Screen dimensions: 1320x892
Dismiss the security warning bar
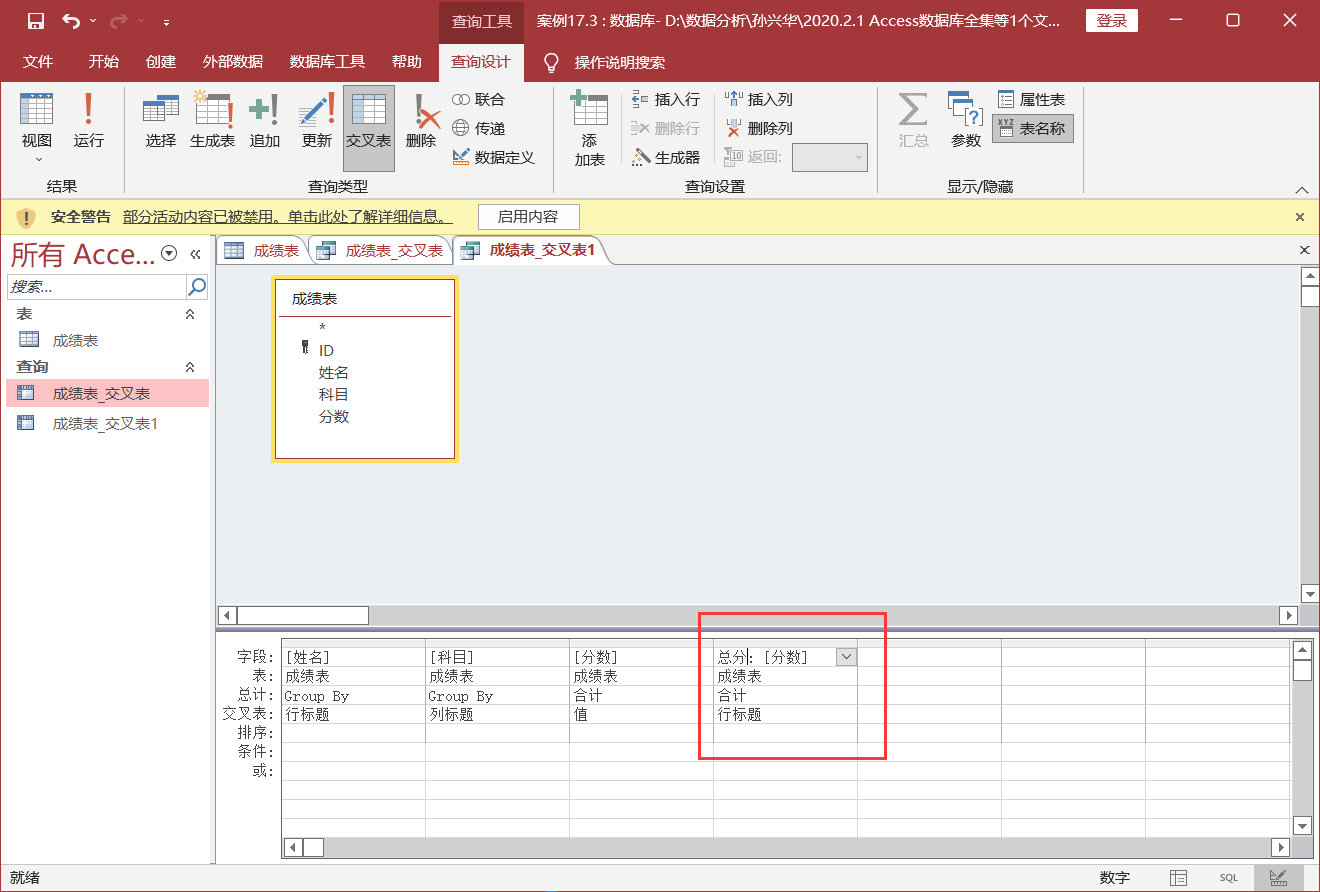pos(1300,217)
